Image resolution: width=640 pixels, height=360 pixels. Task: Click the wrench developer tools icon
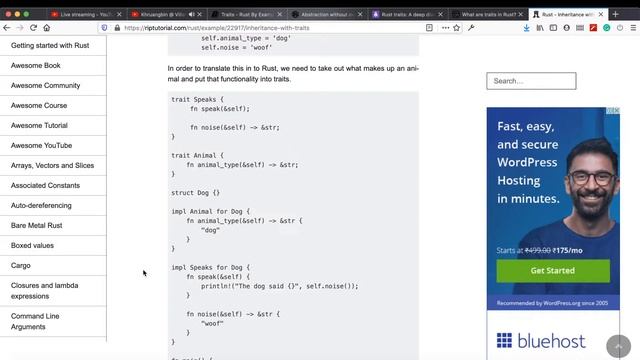[471, 28]
